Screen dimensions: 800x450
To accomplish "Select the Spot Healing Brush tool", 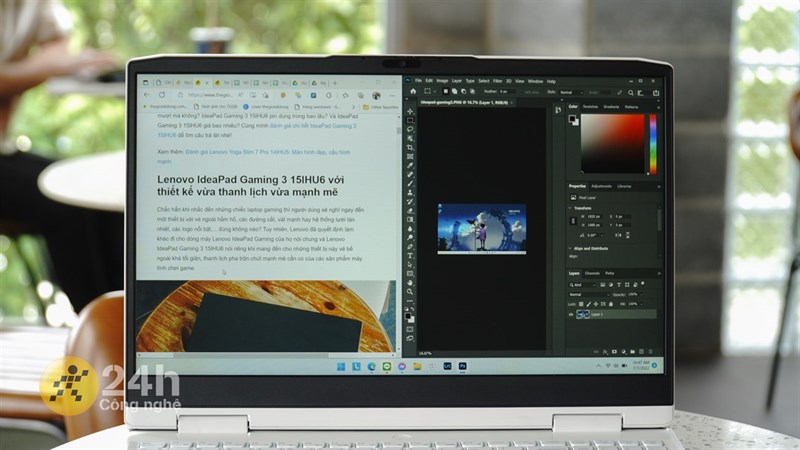I will tap(410, 174).
